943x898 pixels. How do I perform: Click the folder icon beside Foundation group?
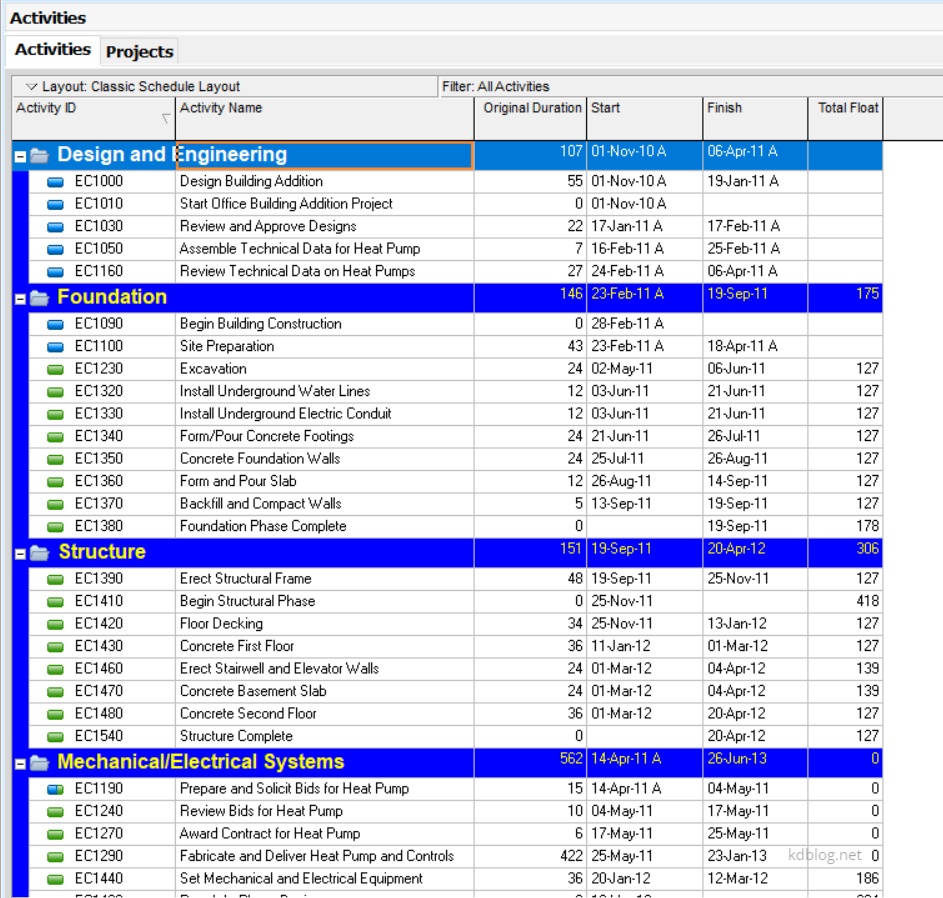pos(39,298)
